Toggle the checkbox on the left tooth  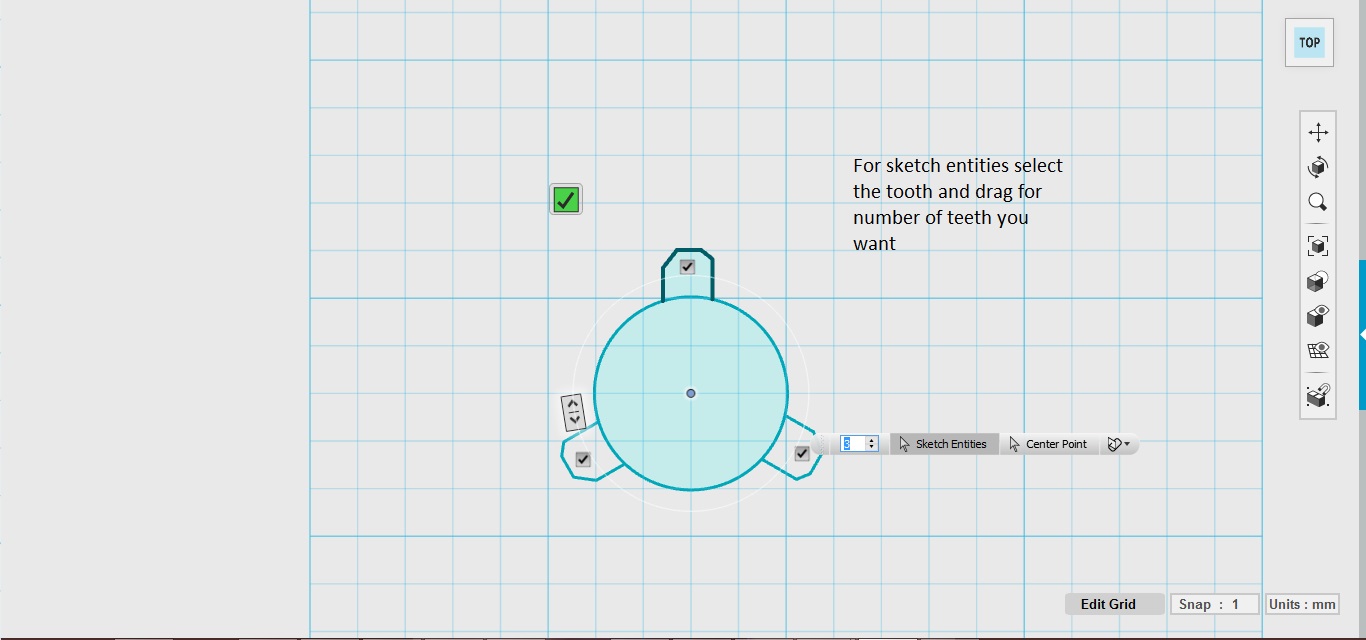tap(582, 459)
